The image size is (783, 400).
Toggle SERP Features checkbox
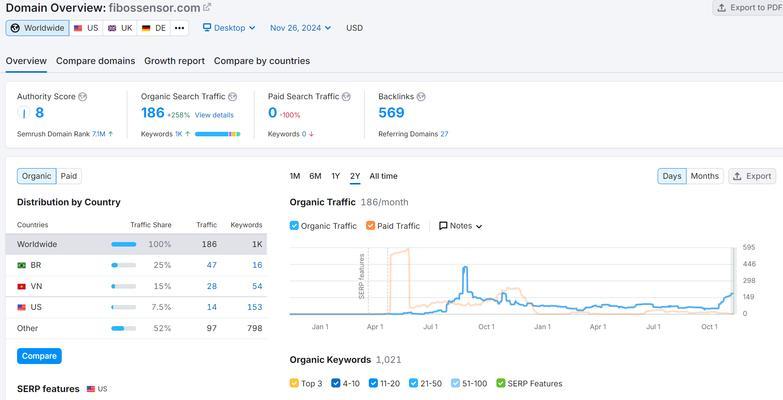click(500, 384)
